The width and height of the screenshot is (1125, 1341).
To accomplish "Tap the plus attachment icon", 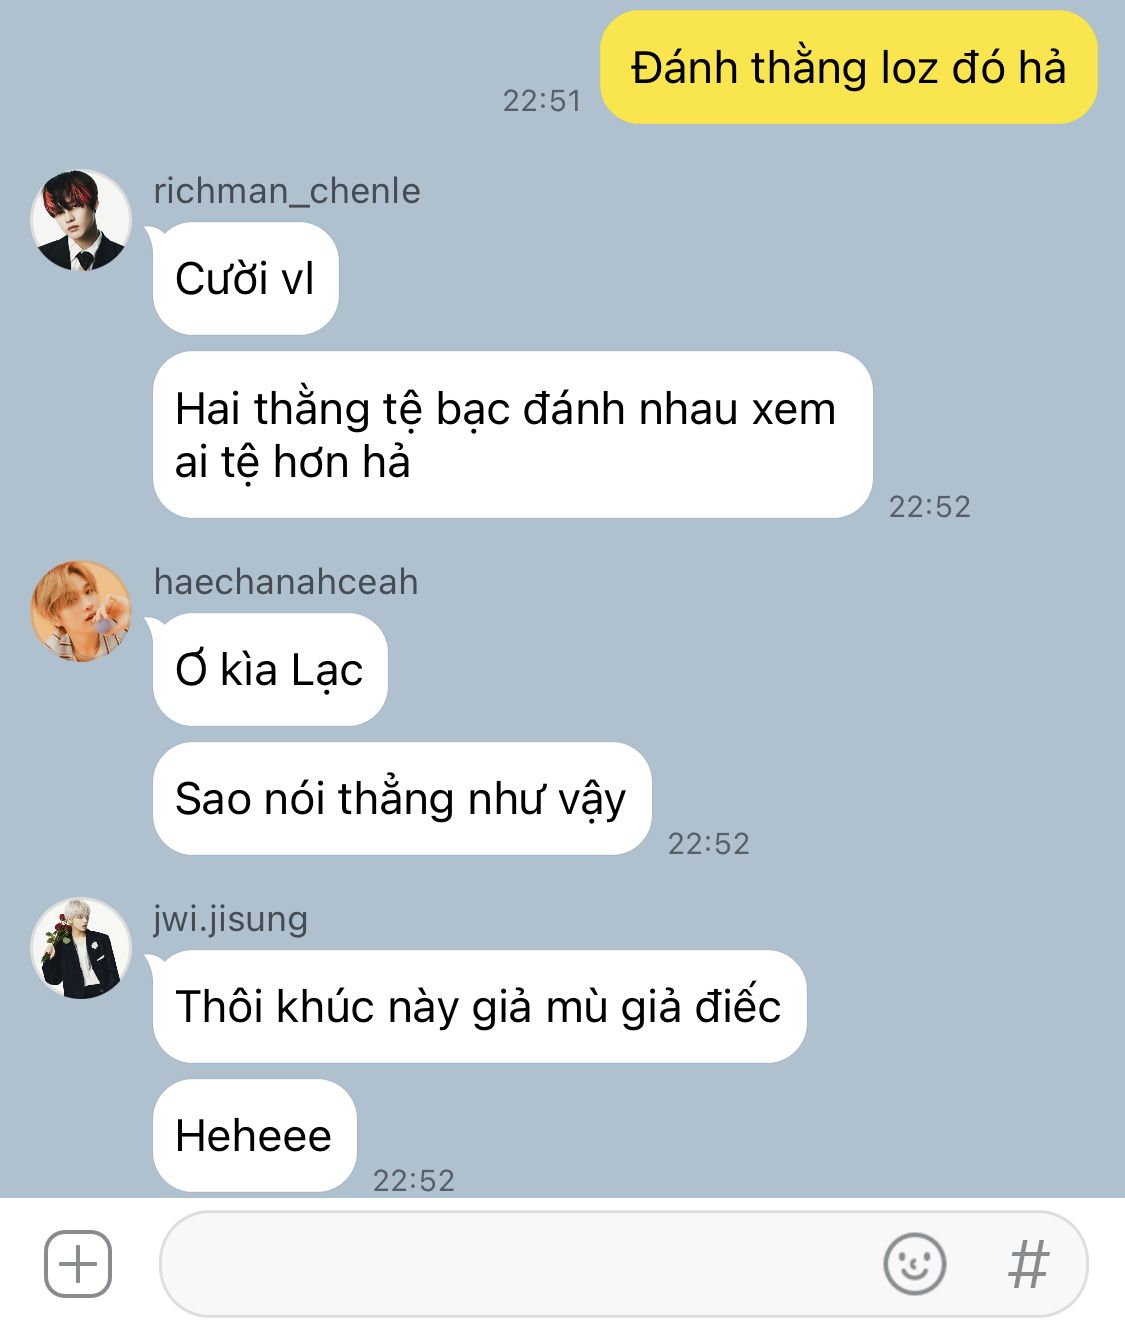I will pyautogui.click(x=78, y=1264).
